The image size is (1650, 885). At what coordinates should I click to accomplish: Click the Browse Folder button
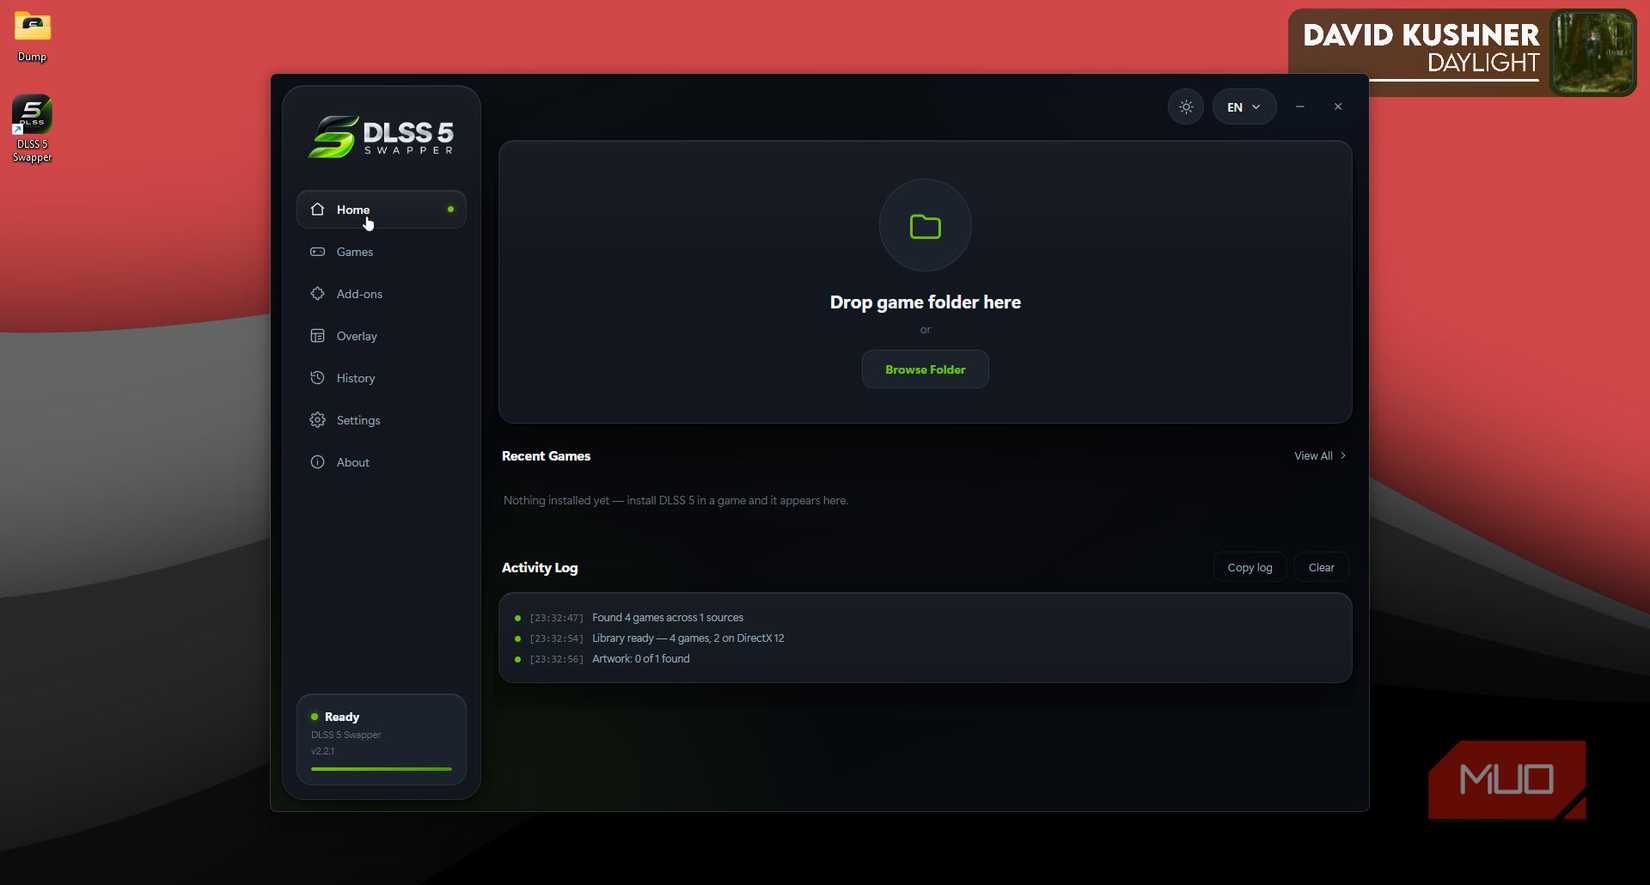point(925,369)
